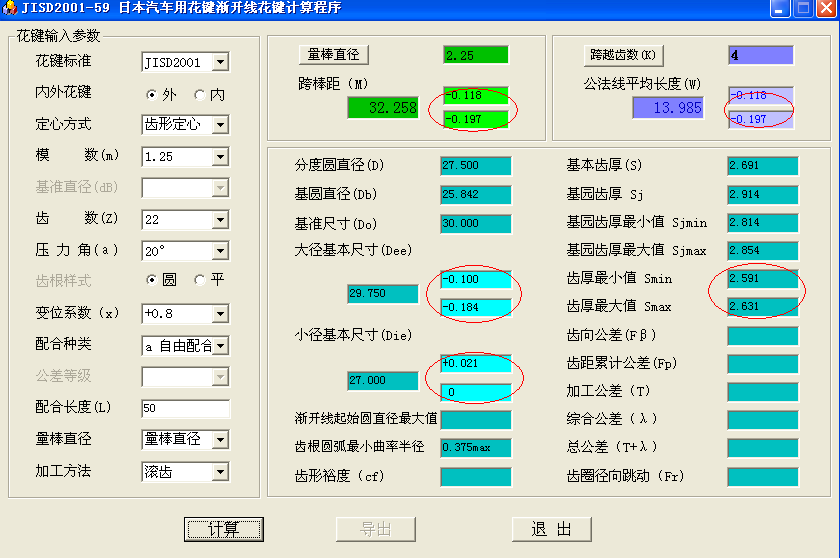The image size is (840, 558).
Task: Expand the 加工方法 滚齿 dropdown
Action: click(x=220, y=472)
